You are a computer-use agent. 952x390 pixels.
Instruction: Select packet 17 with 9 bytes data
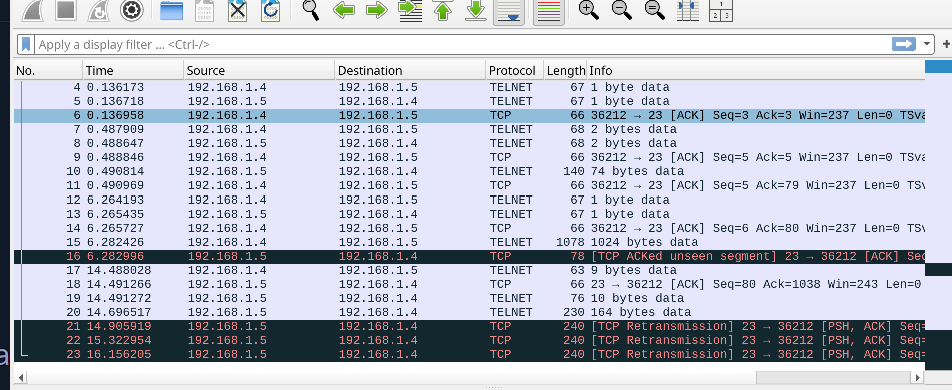[469, 270]
